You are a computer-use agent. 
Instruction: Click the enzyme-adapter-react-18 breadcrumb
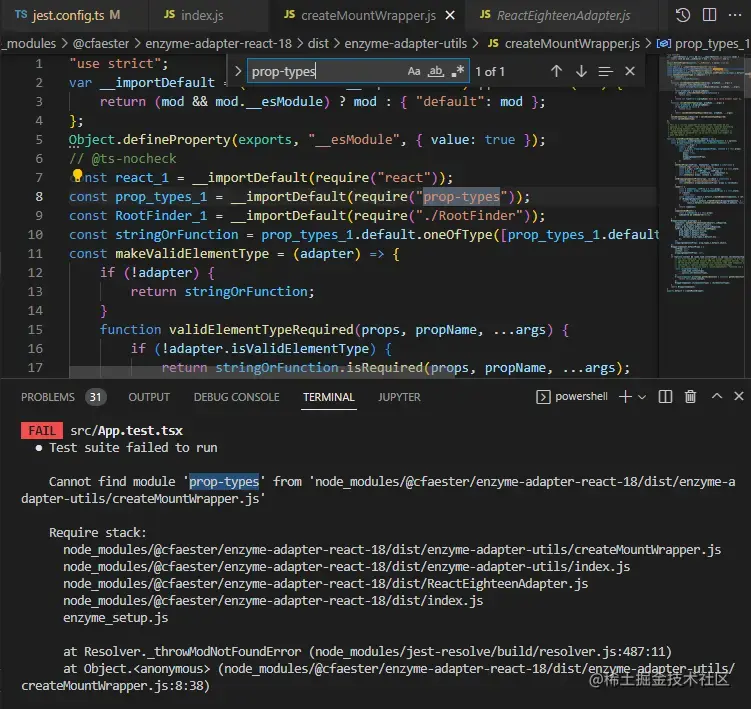coord(218,44)
